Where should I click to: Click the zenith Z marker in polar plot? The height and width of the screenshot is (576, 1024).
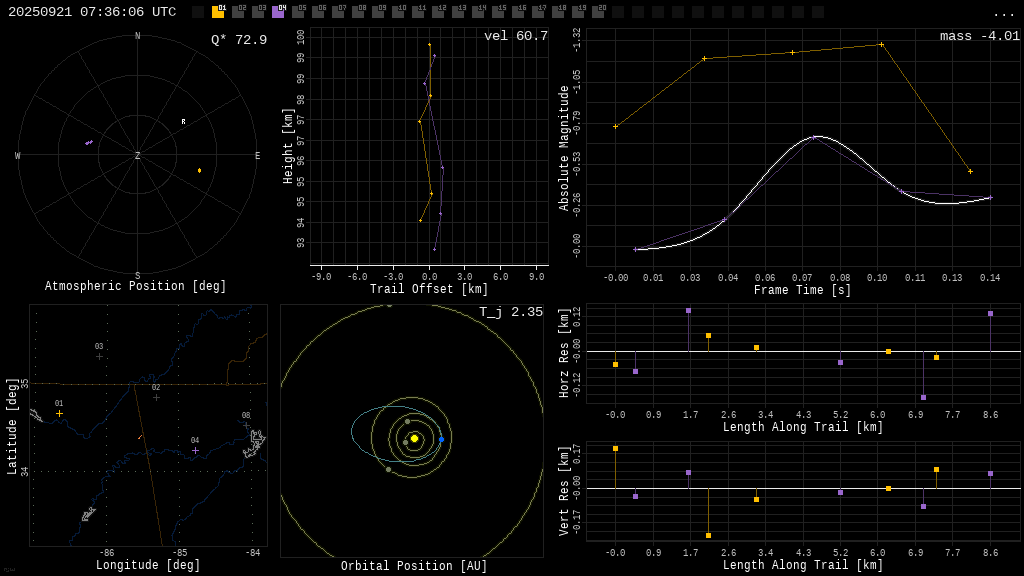(137, 156)
